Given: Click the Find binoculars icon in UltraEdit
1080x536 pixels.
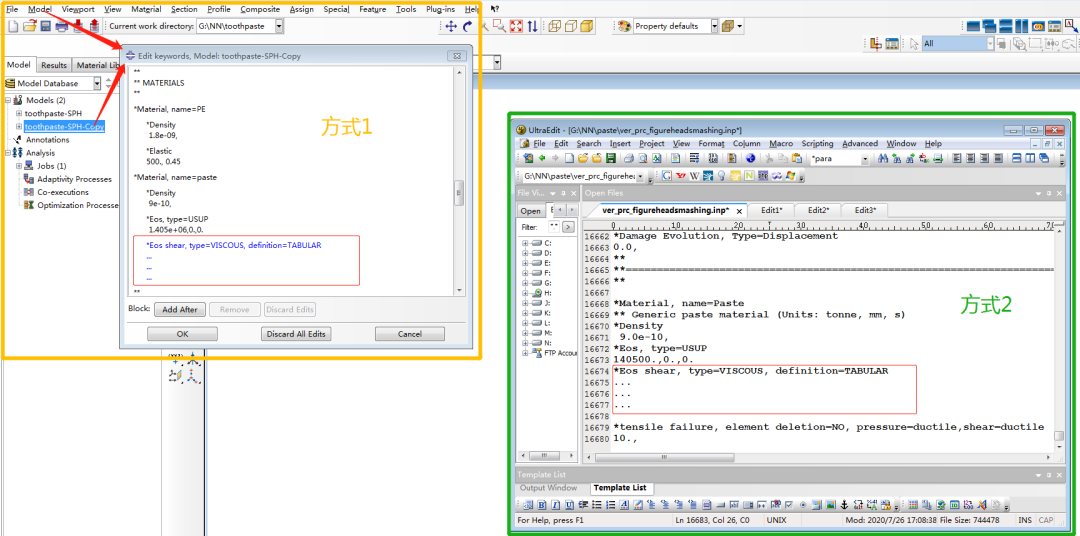Looking at the screenshot, I should 883,158.
